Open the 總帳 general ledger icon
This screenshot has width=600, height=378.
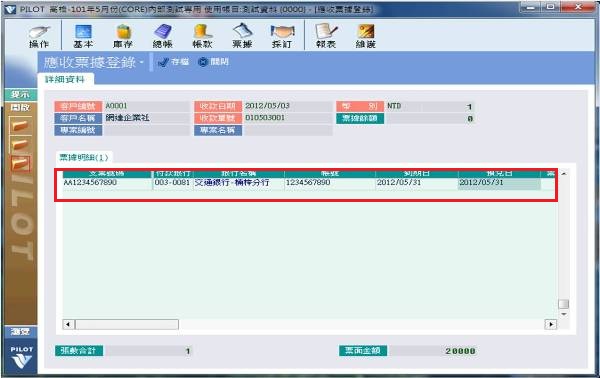163,37
